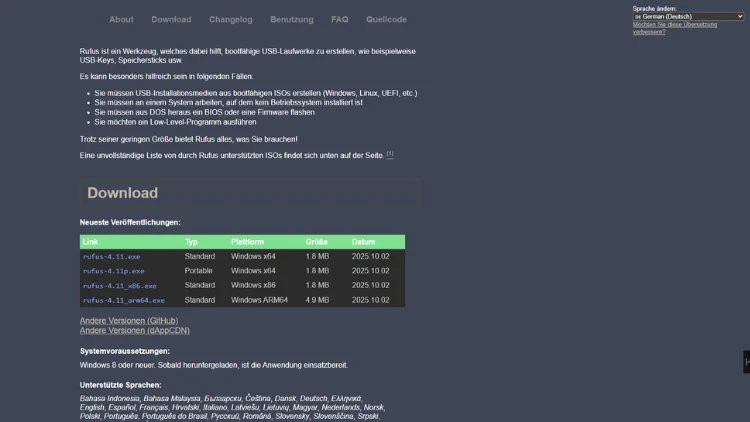Image resolution: width=750 pixels, height=422 pixels.
Task: Click the Größe column header
Action: pos(317,242)
